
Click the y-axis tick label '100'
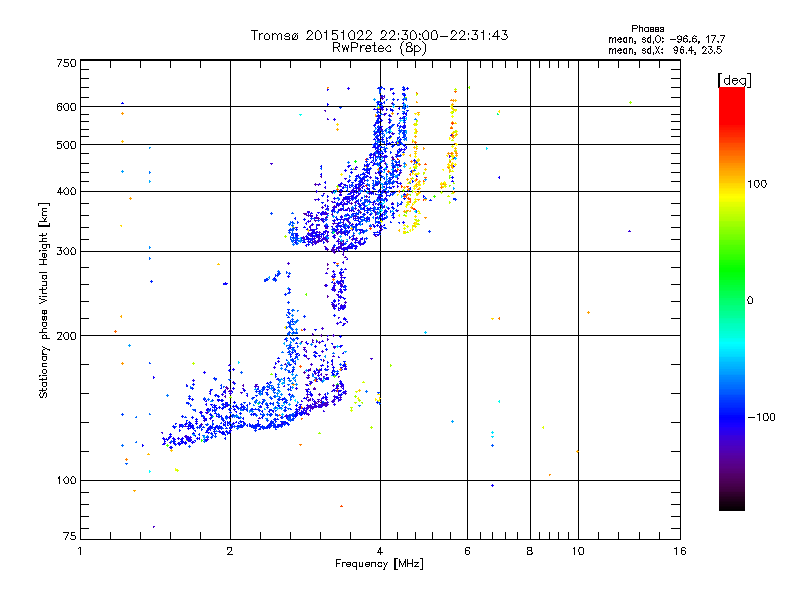[x=66, y=481]
